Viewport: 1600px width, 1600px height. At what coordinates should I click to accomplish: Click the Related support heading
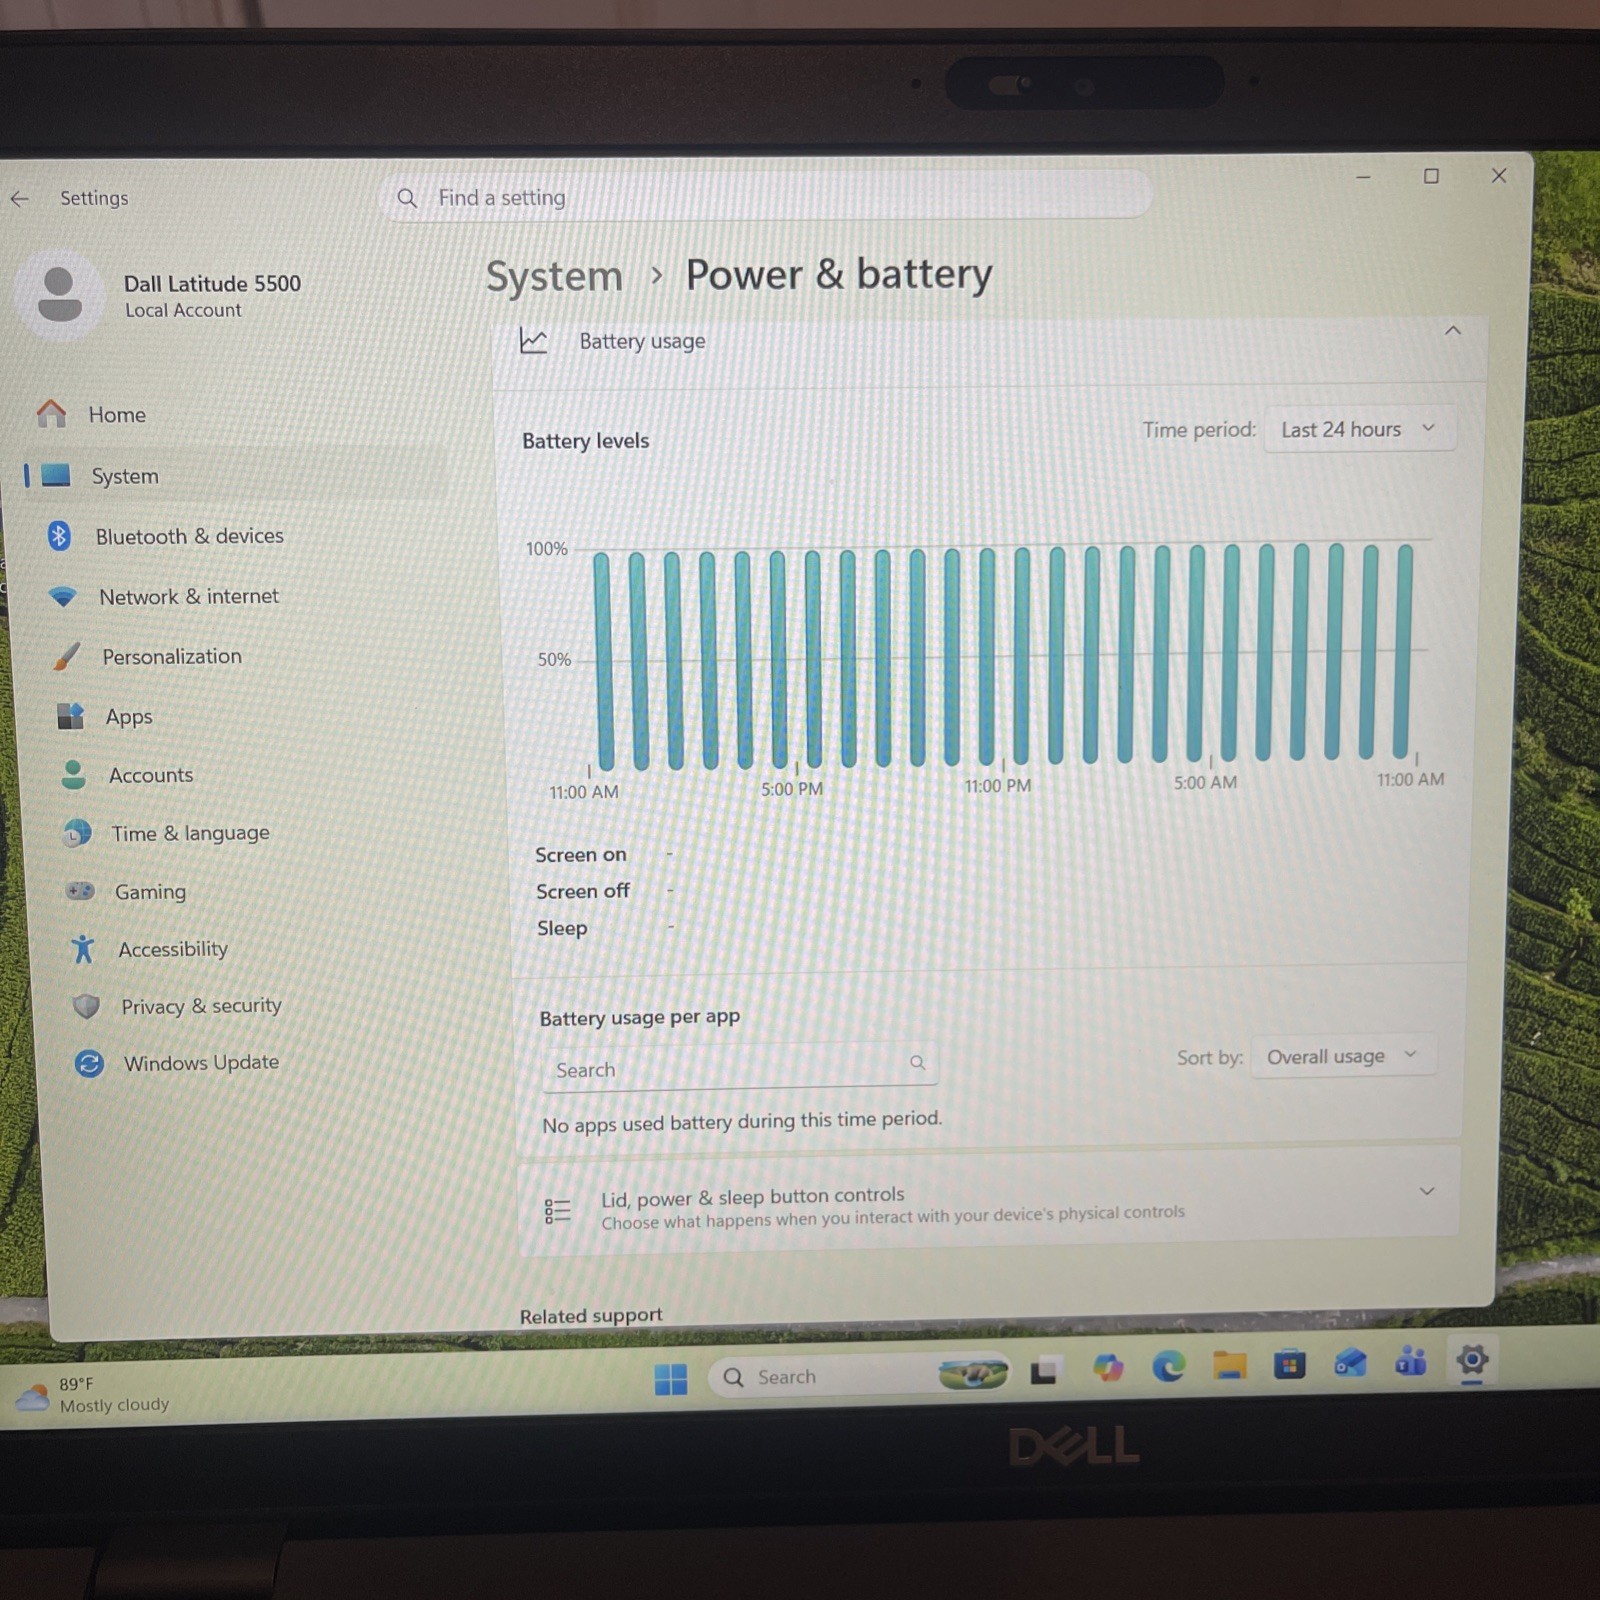click(x=591, y=1316)
